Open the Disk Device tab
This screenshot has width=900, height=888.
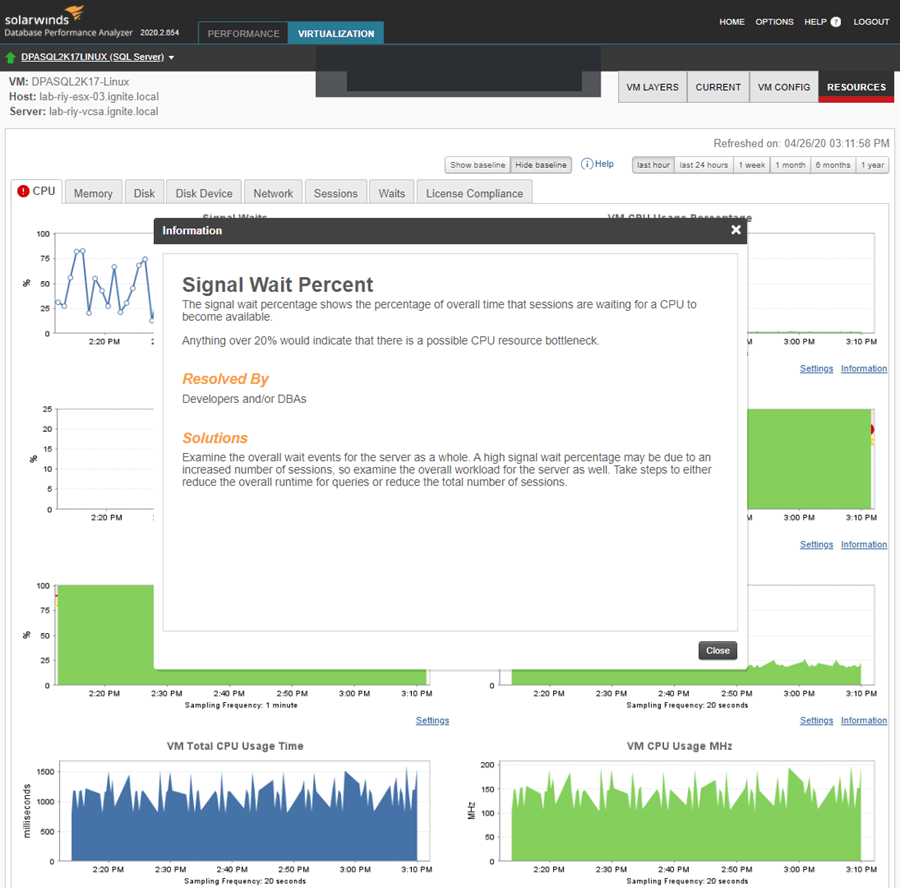click(204, 193)
